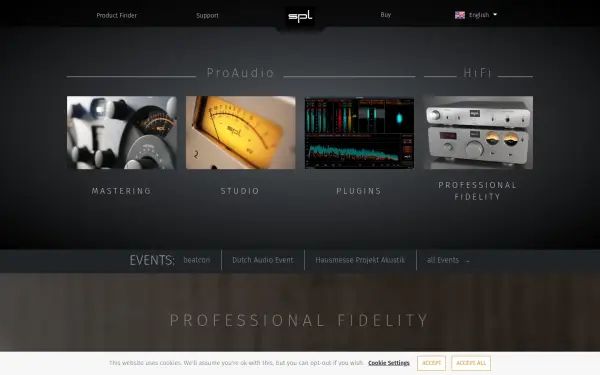Open the beatcon event link
Viewport: 600px width, 375px height.
197,260
